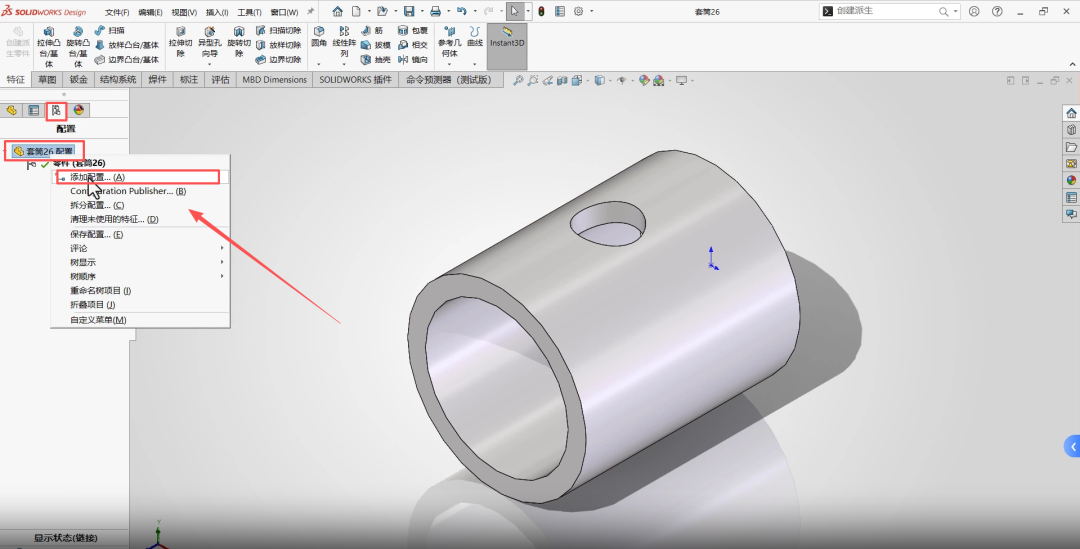The height and width of the screenshot is (549, 1080).
Task: Select the Revolved Cut (旋转切除) tool
Action: (239, 45)
